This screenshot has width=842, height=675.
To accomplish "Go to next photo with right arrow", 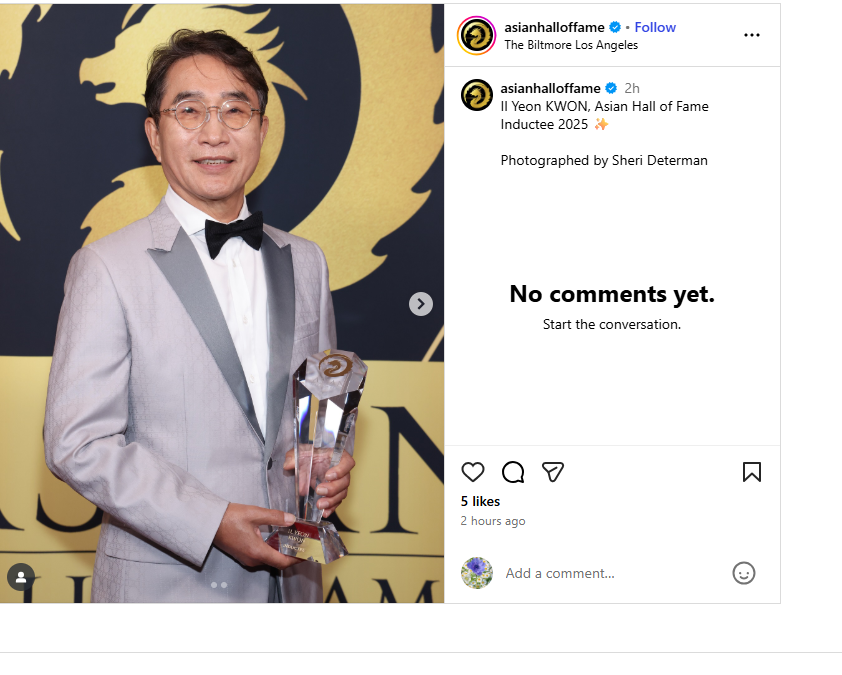I will coord(421,304).
